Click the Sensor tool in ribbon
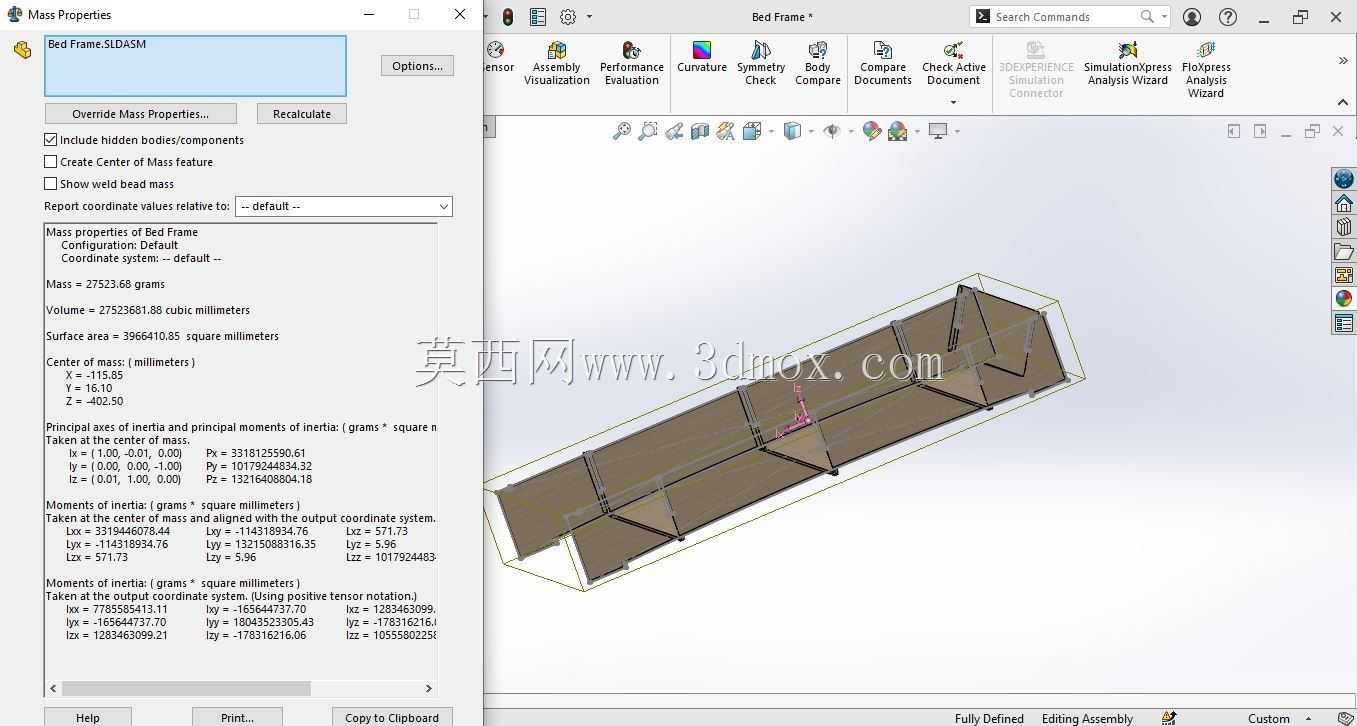 pos(497,57)
